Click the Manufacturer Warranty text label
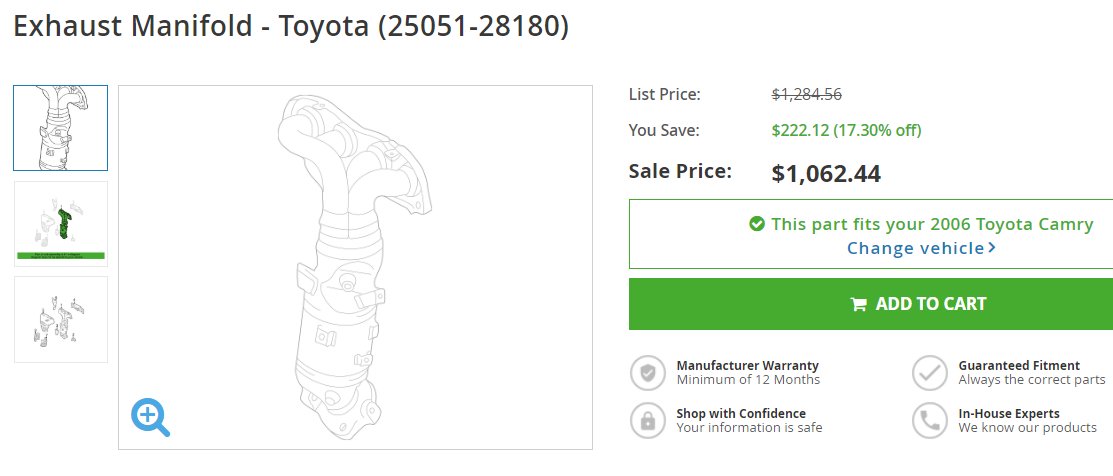The width and height of the screenshot is (1113, 476). click(x=747, y=365)
